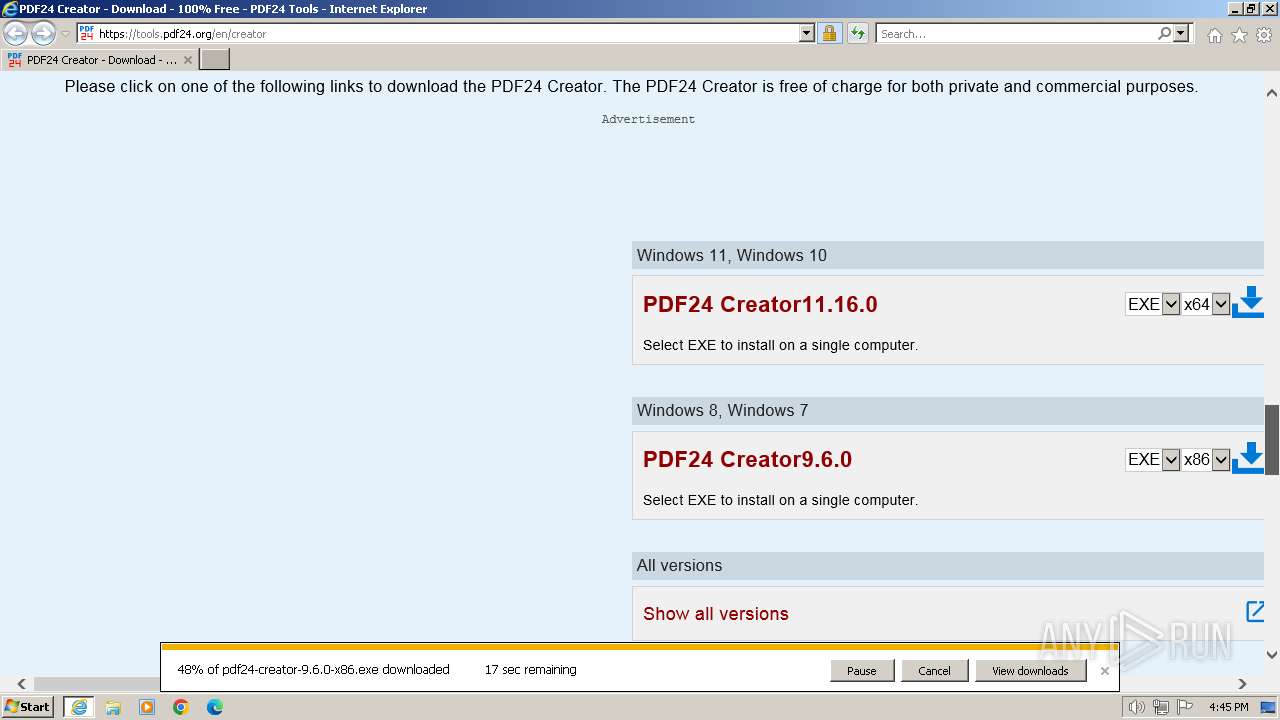The height and width of the screenshot is (720, 1280).
Task: Close the download notification bar
Action: point(1104,671)
